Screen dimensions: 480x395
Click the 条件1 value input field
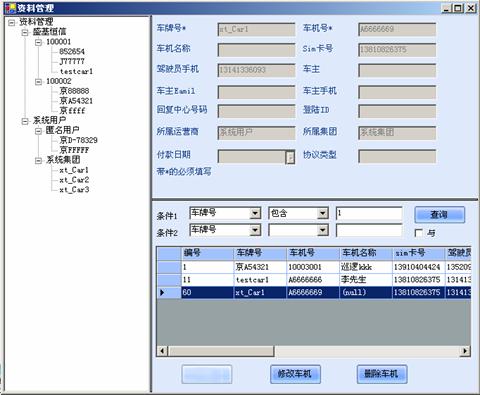point(369,213)
